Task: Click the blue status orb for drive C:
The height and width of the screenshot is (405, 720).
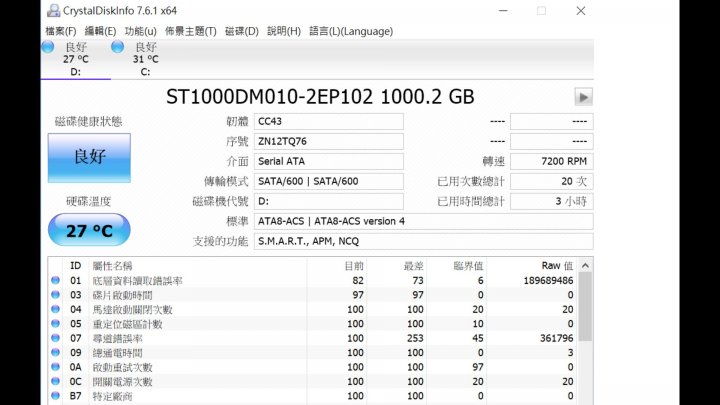Action: (118, 47)
